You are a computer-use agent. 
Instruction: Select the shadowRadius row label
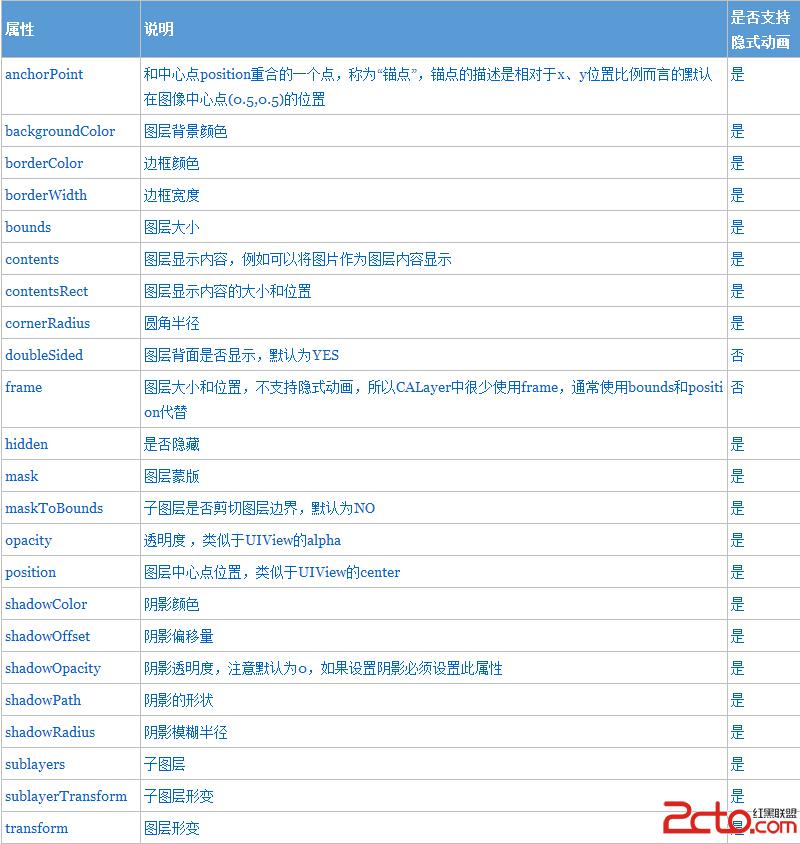(50, 732)
